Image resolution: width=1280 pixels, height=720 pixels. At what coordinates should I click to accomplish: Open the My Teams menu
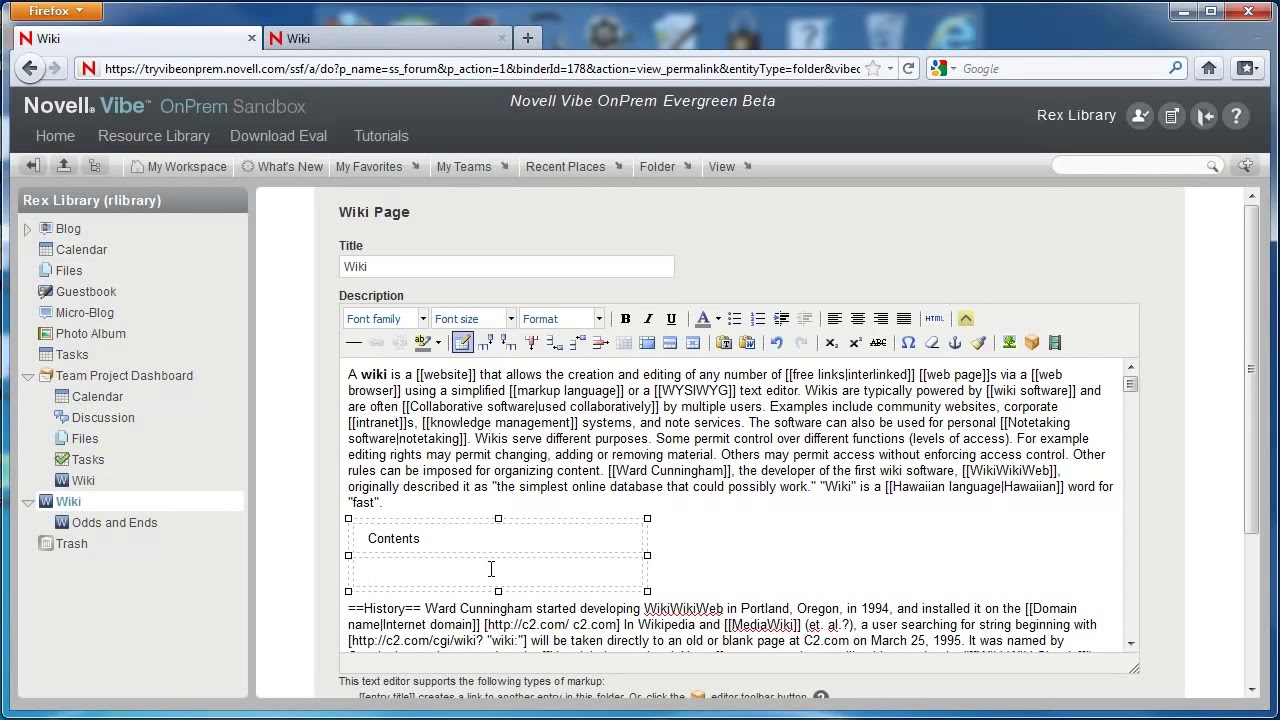[472, 167]
